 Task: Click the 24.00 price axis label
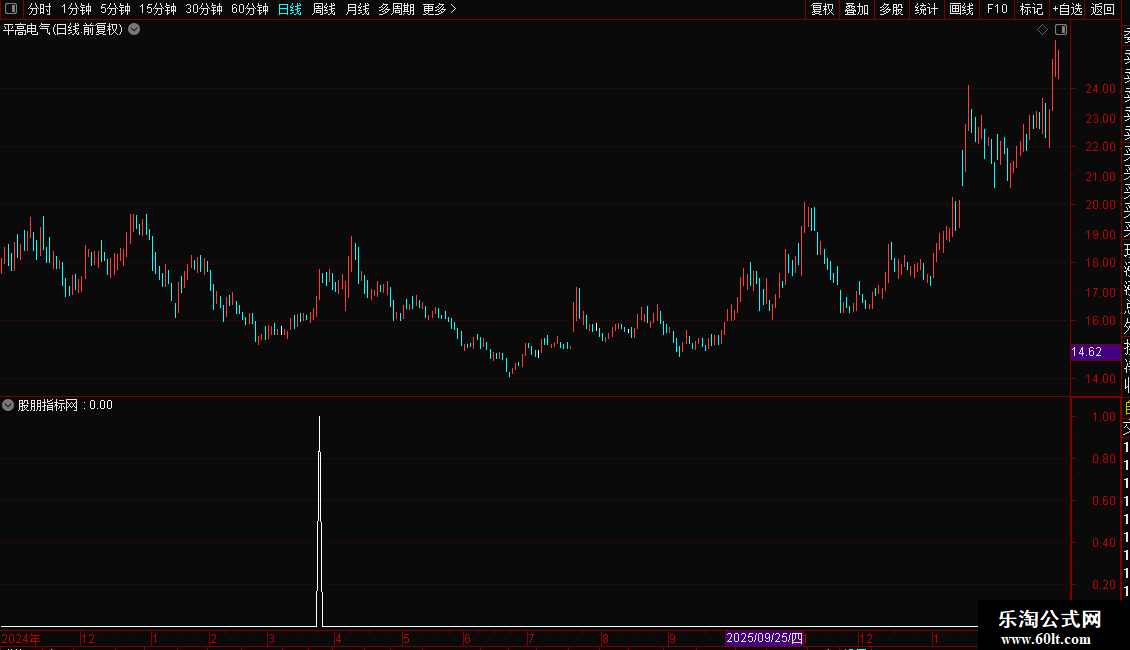pos(1100,89)
